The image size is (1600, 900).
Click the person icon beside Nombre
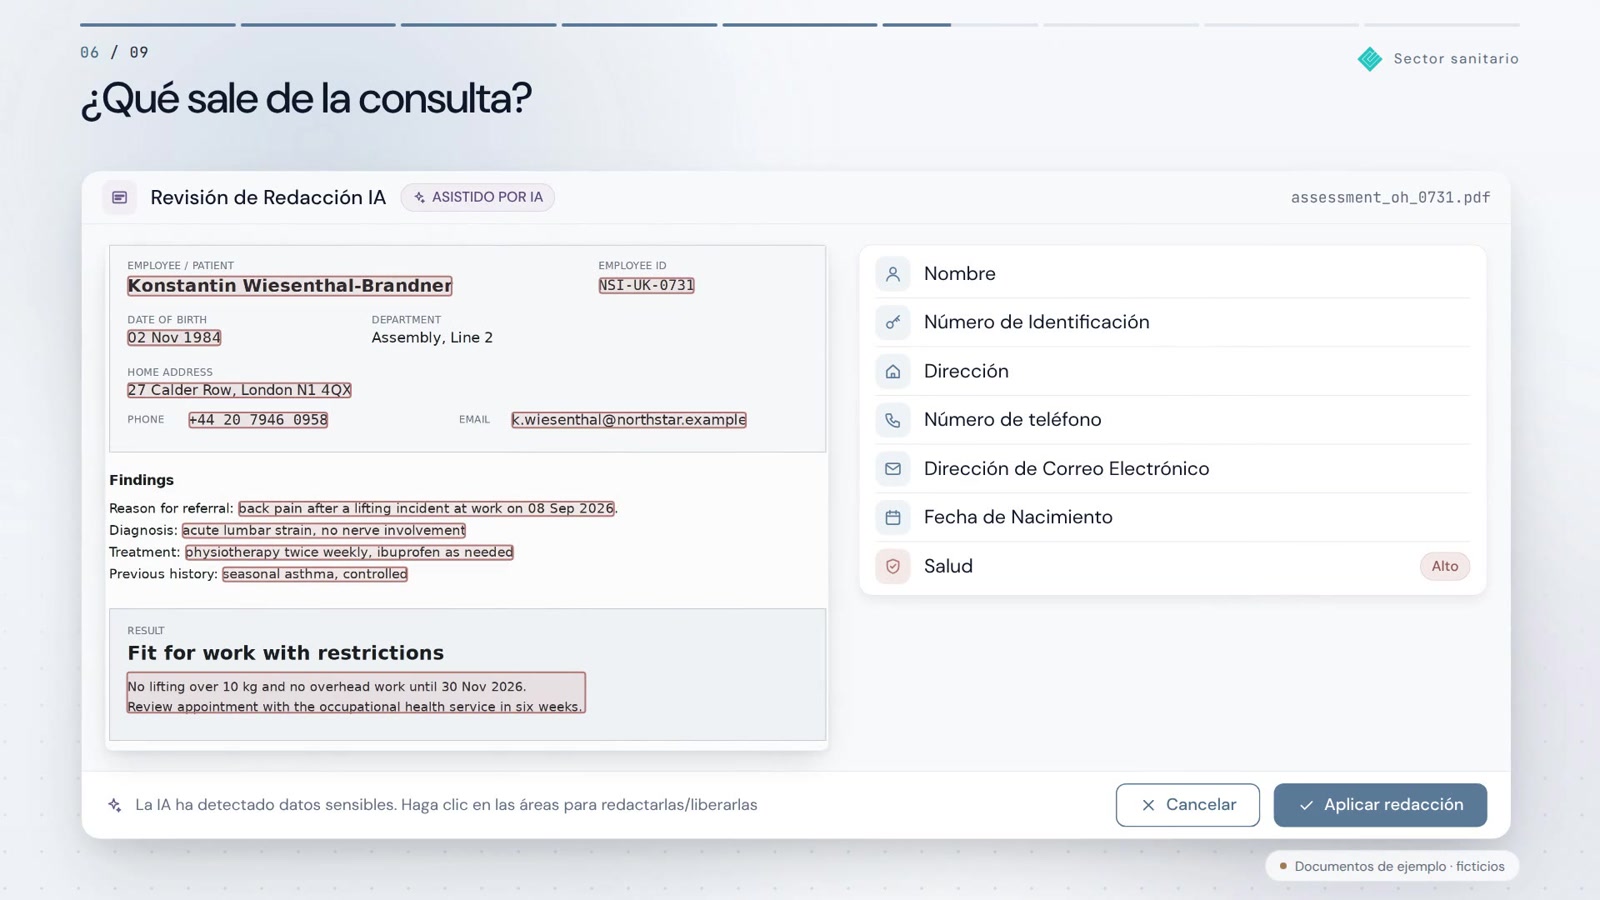(x=893, y=274)
